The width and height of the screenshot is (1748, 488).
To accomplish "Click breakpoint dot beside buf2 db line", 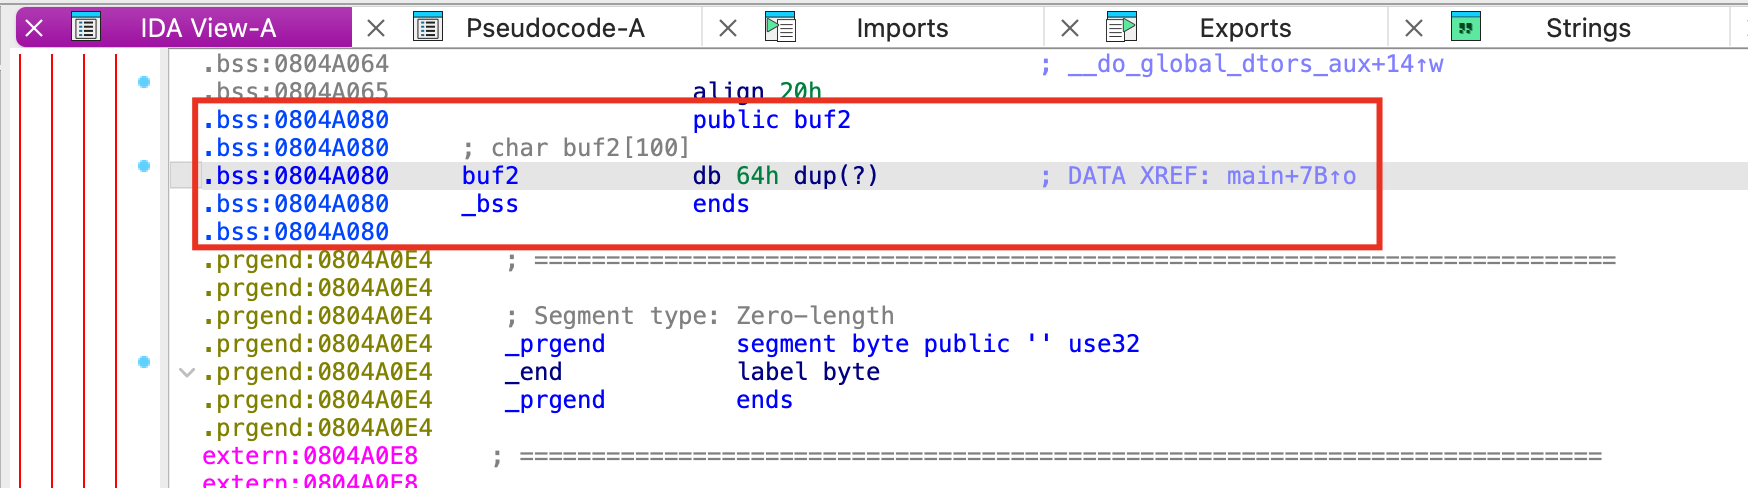I will point(144,166).
